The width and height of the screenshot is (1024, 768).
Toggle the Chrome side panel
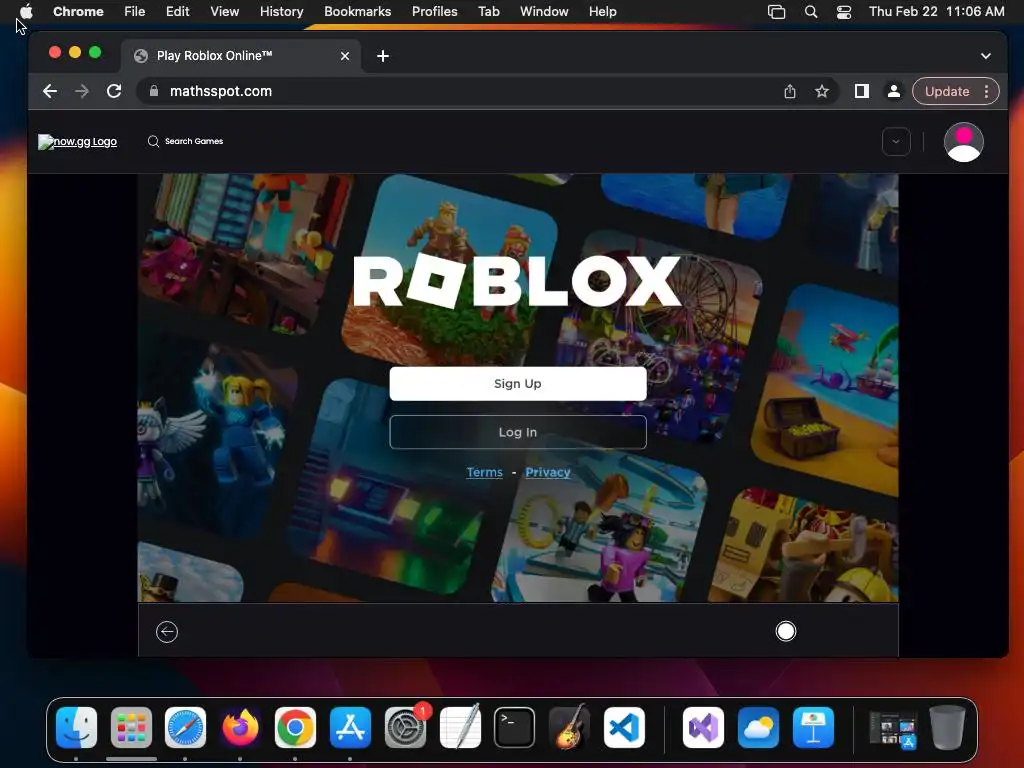[x=861, y=91]
